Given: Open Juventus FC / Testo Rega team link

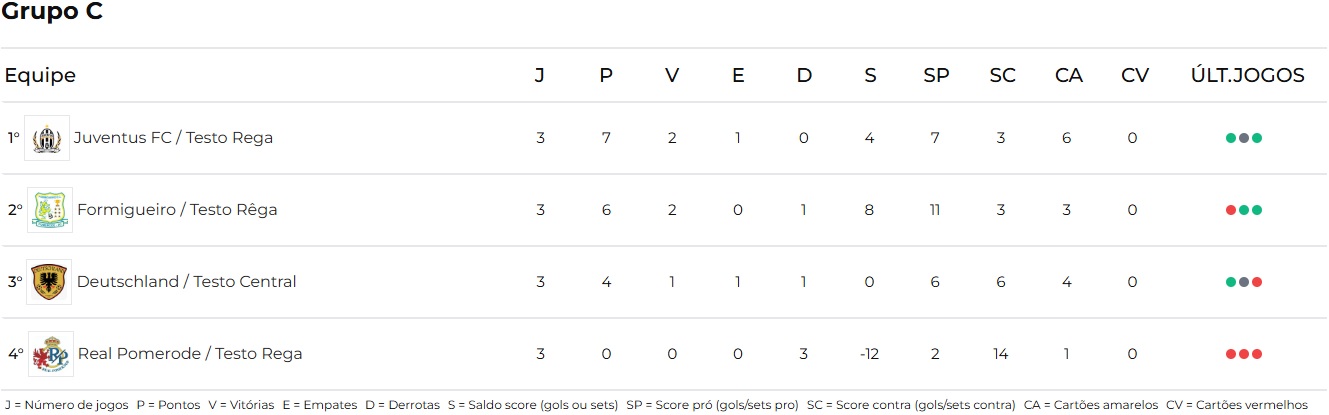Looking at the screenshot, I should tap(173, 138).
